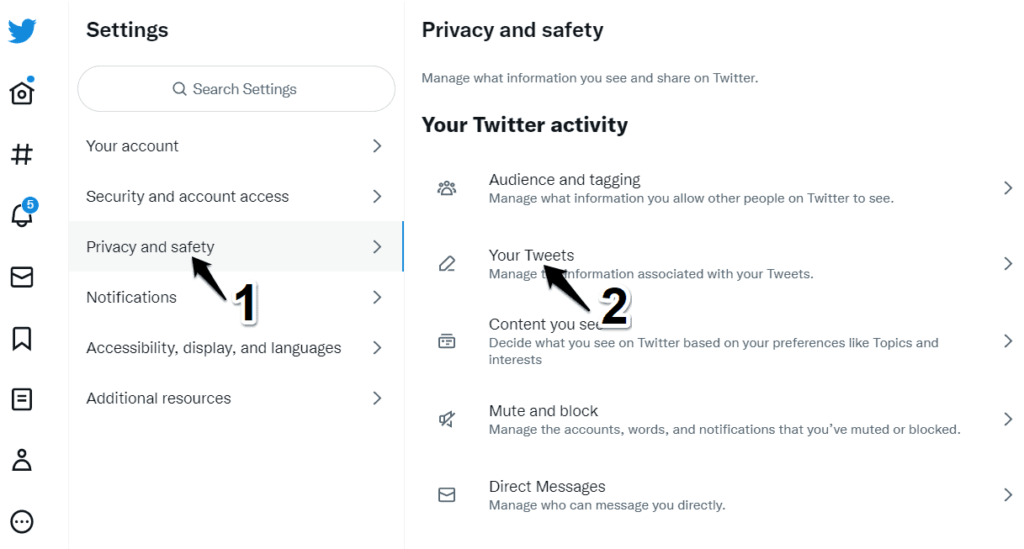Click the Search Settings field
Image resolution: width=1024 pixels, height=549 pixels.
(x=236, y=89)
